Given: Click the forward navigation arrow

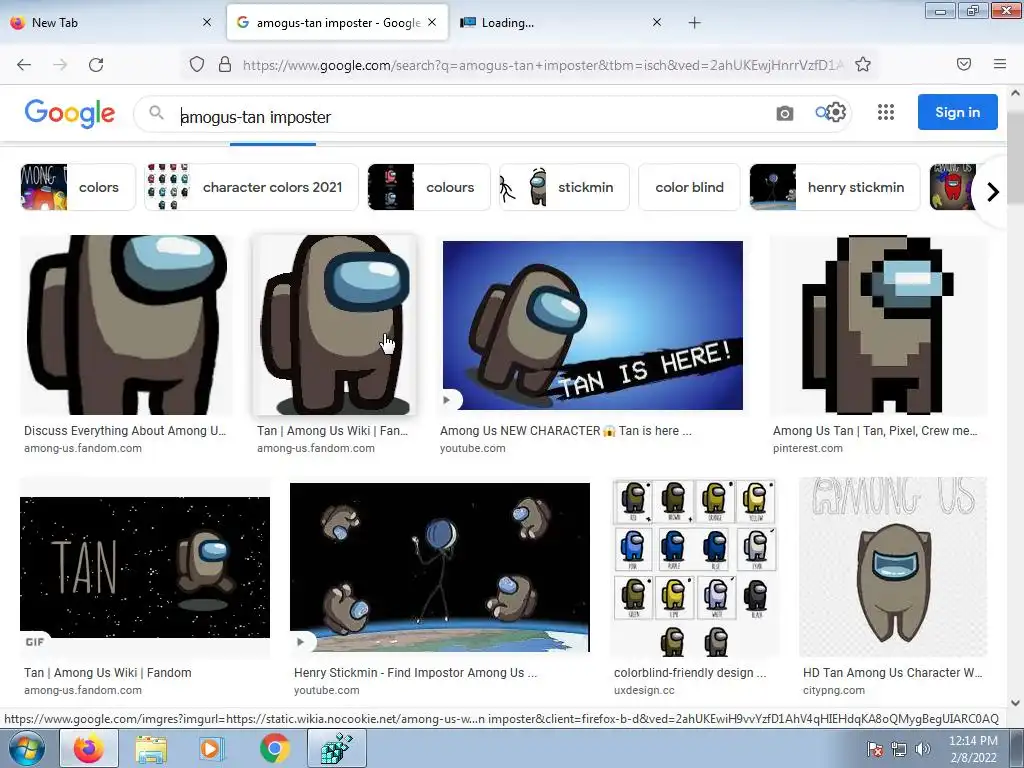Looking at the screenshot, I should pyautogui.click(x=60, y=64).
